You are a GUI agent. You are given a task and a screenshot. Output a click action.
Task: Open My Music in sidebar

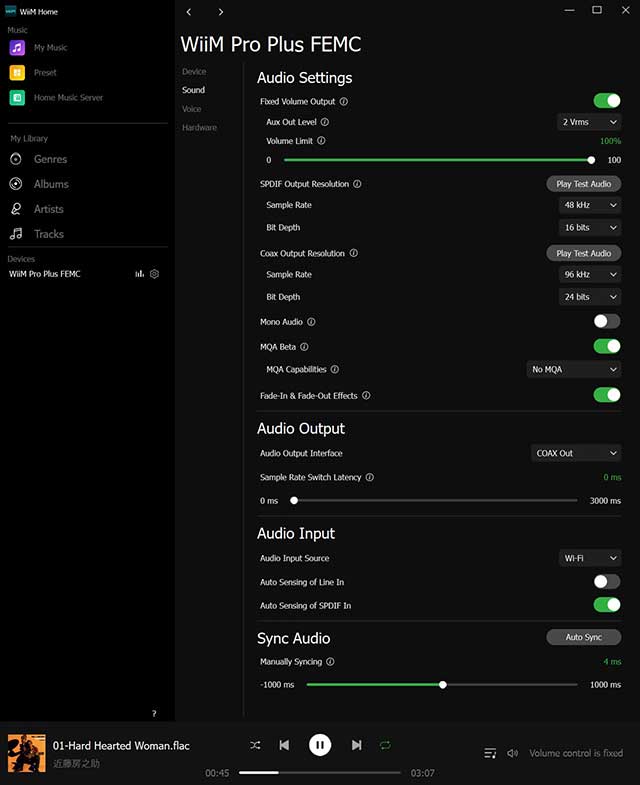(51, 48)
